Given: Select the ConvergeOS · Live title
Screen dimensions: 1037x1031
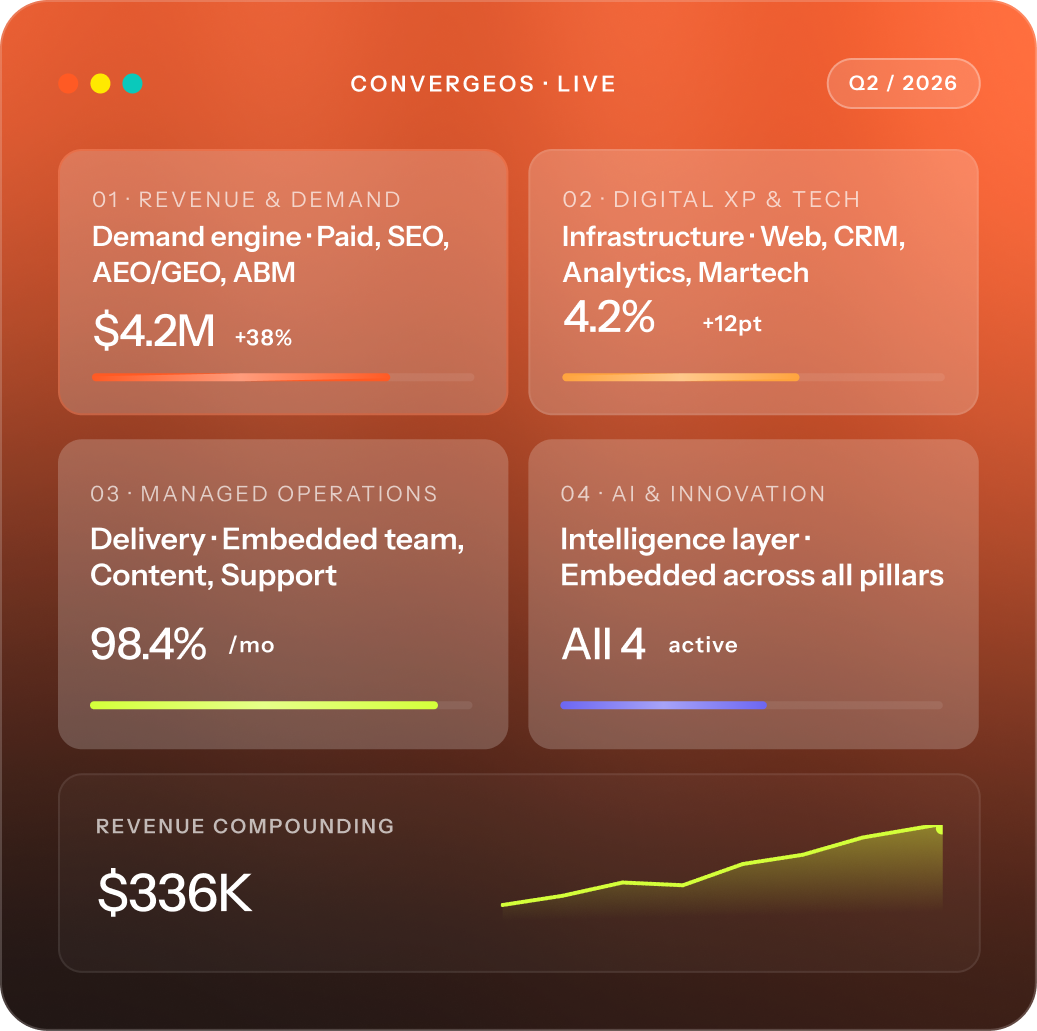Looking at the screenshot, I should (483, 84).
